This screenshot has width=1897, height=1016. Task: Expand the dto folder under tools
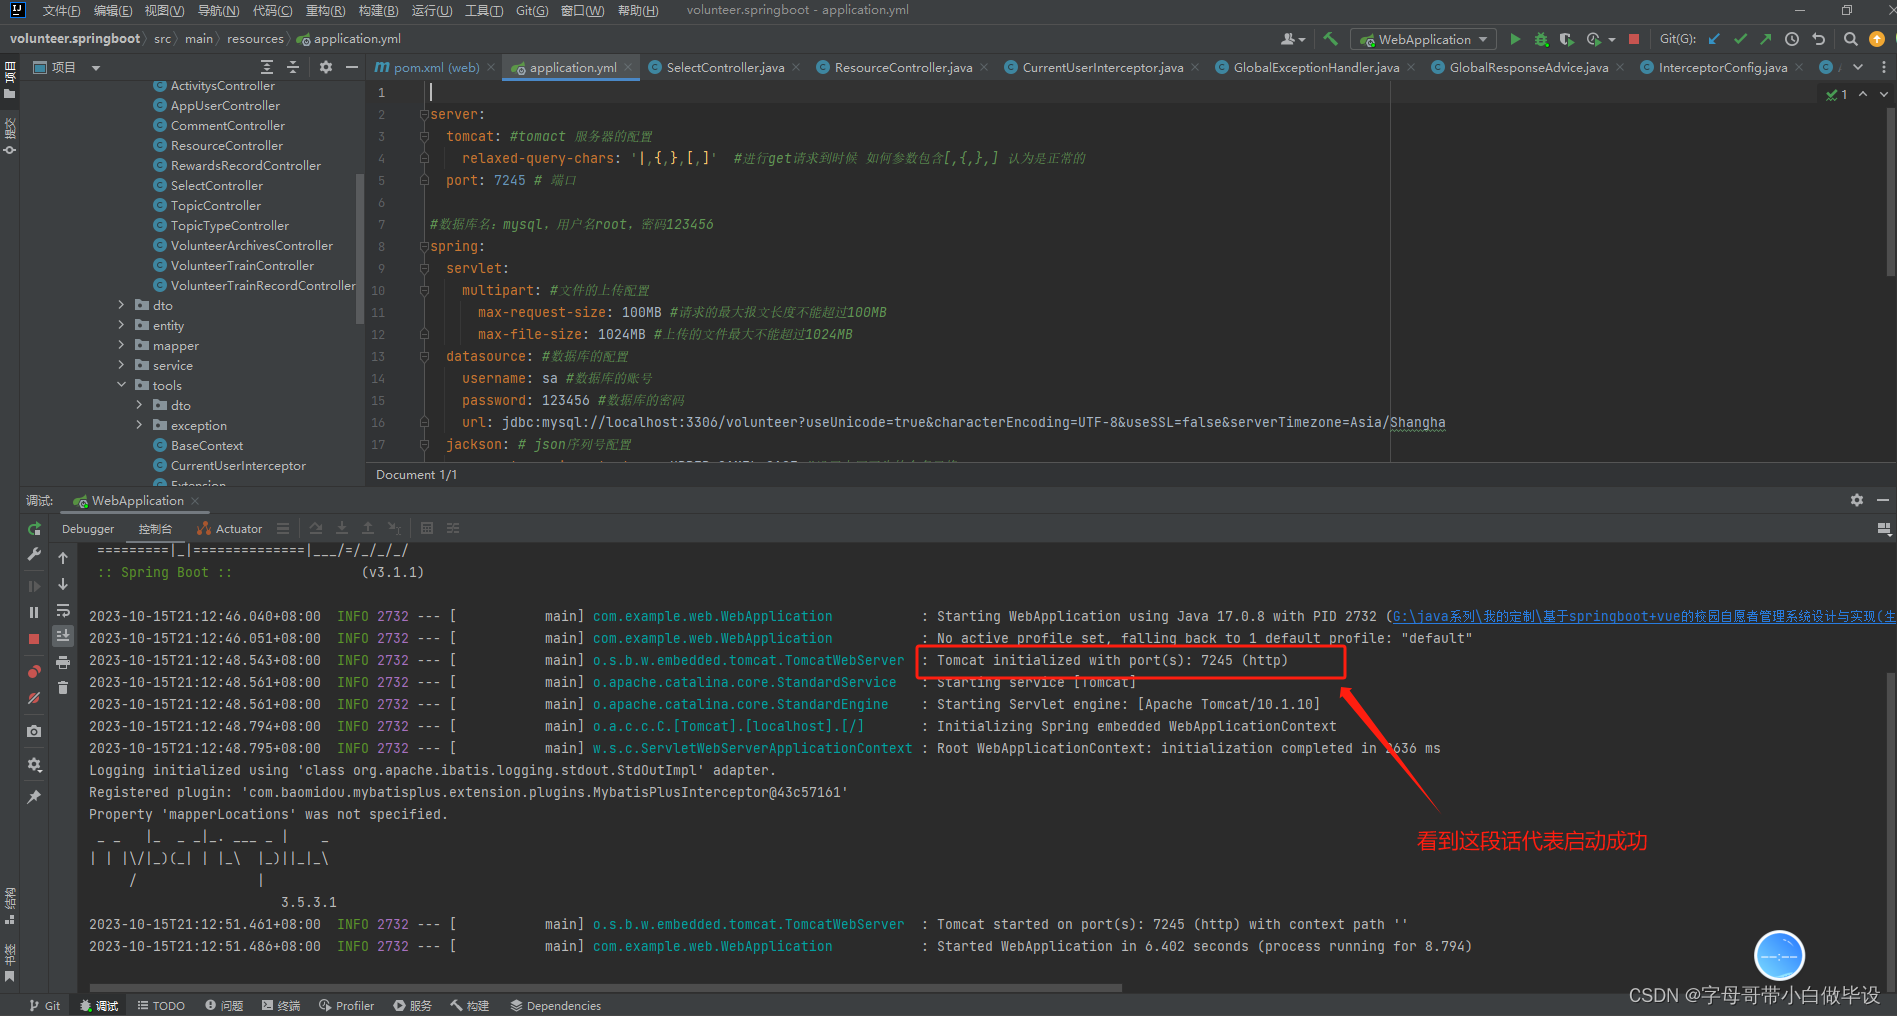click(139, 405)
